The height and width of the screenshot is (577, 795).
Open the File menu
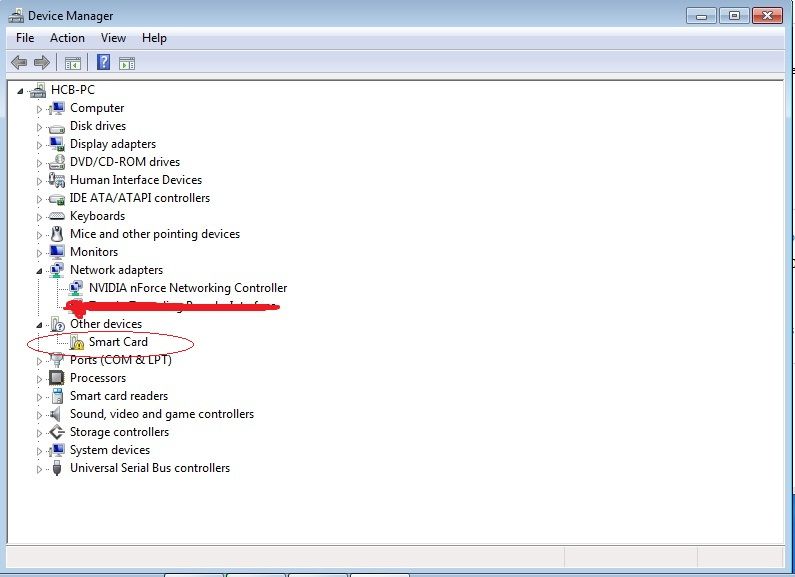[25, 38]
